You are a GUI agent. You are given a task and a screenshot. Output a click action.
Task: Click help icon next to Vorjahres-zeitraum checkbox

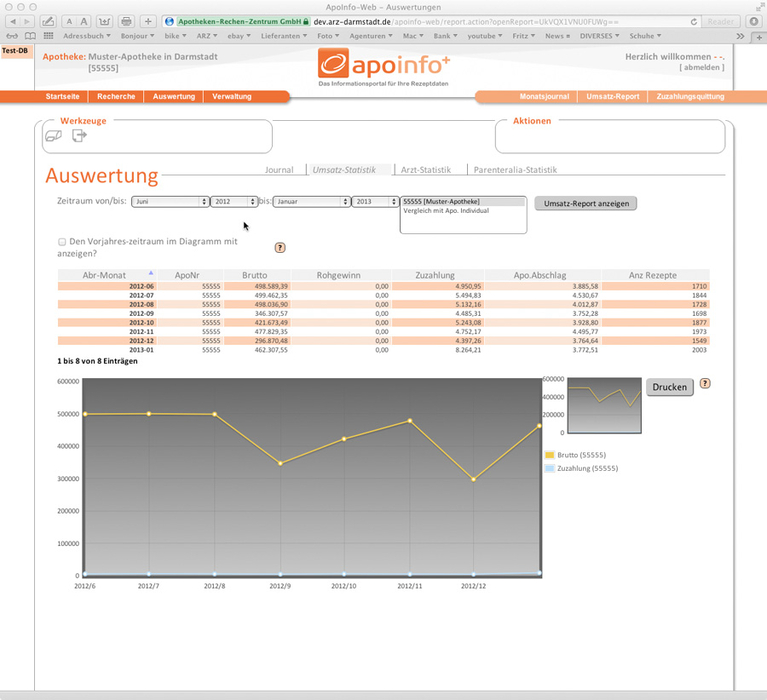click(280, 247)
